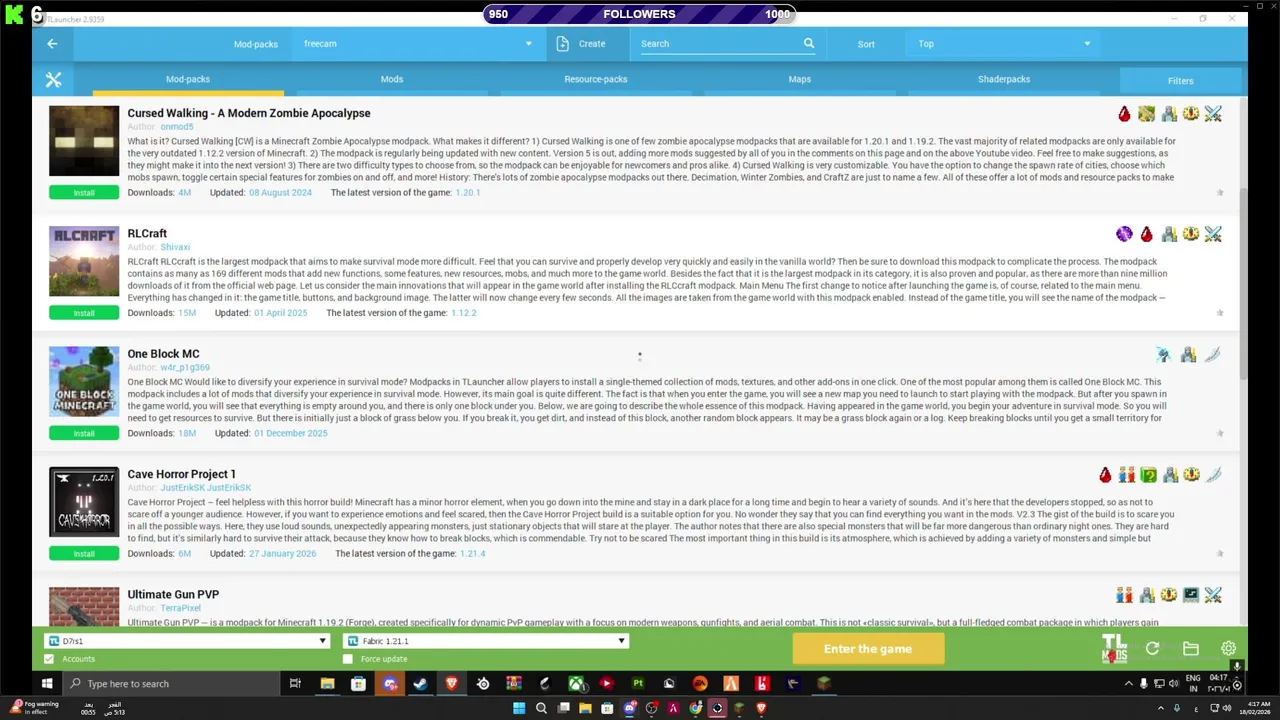Click the refresh icon in the bottom bar

click(x=1153, y=649)
